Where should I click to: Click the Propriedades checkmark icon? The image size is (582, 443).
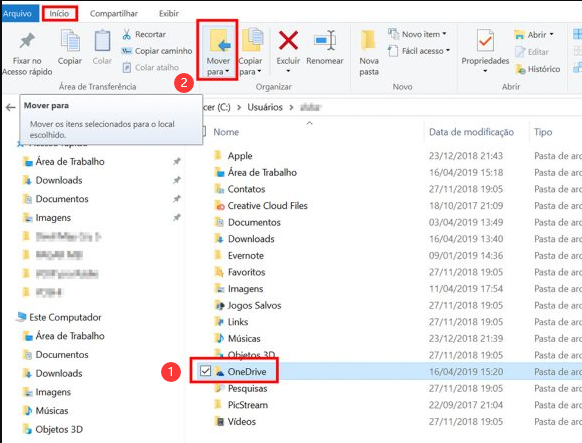[485, 40]
